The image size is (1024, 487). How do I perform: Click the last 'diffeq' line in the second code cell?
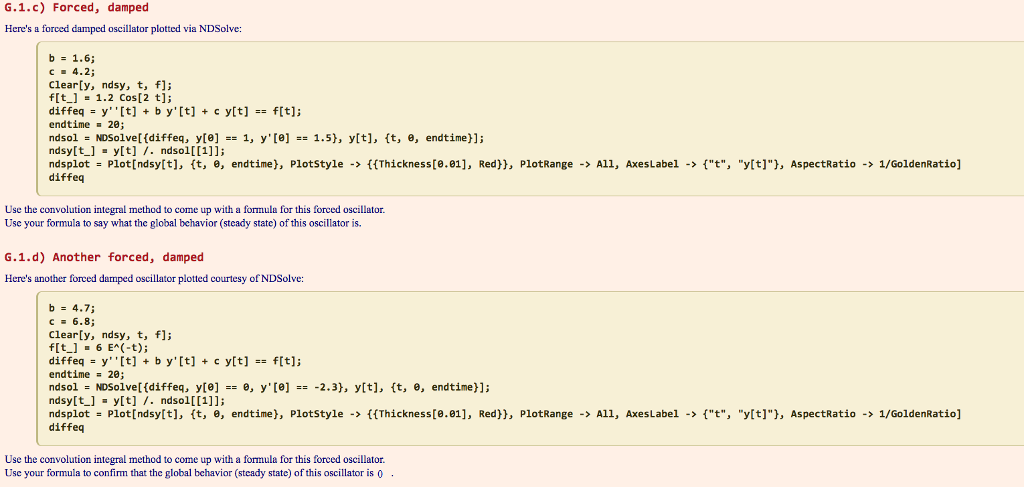66,428
